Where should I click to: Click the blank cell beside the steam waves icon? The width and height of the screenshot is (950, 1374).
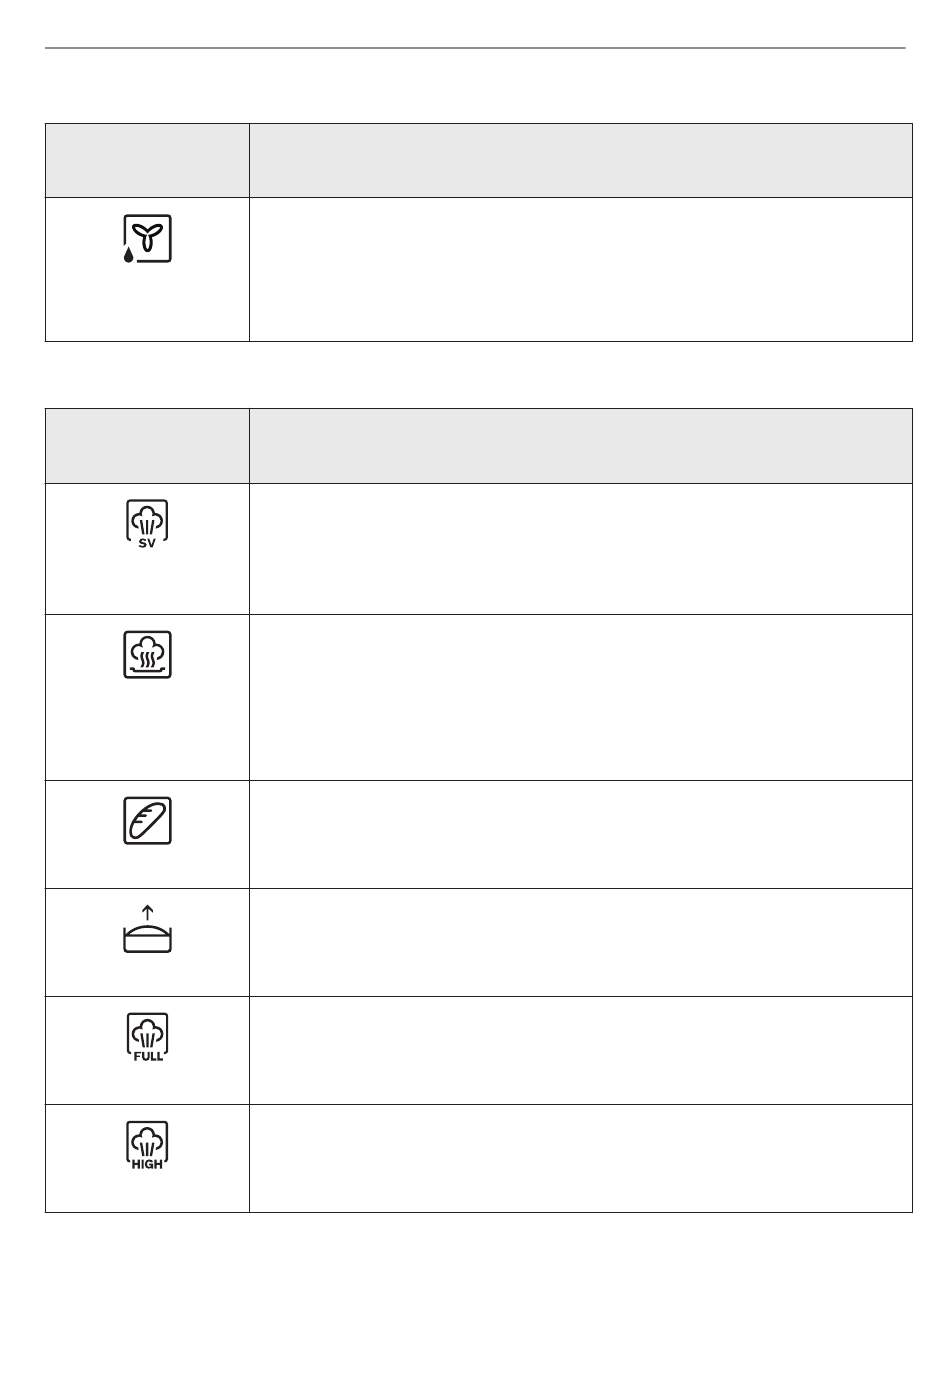click(581, 697)
